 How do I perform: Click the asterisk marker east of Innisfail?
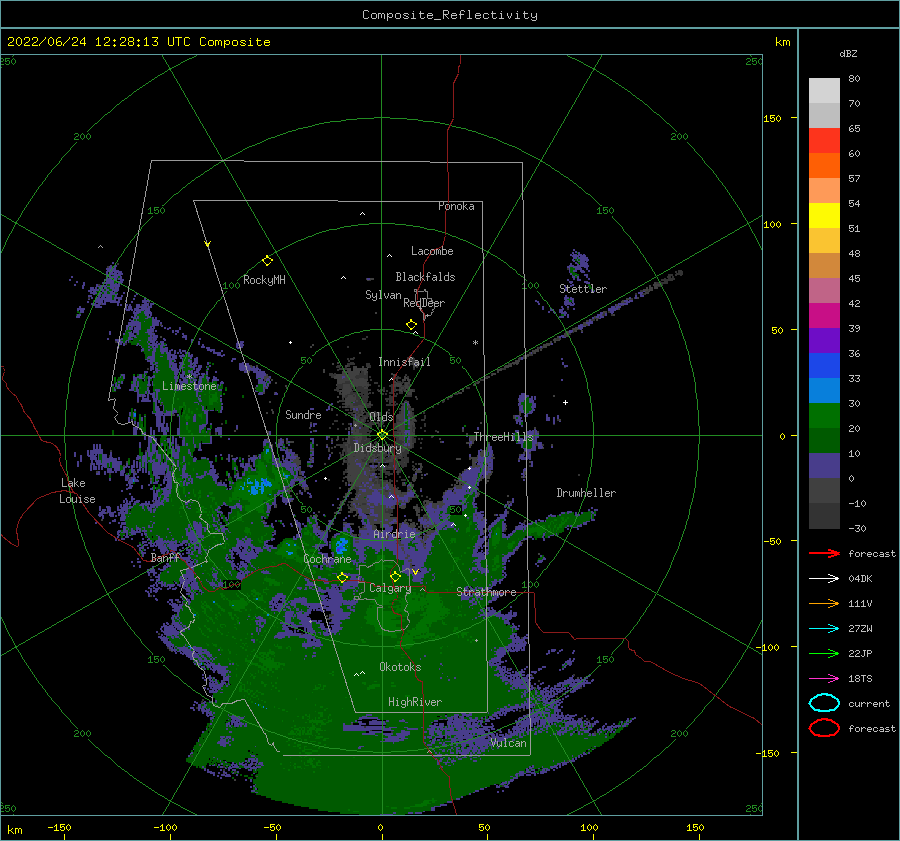point(475,343)
